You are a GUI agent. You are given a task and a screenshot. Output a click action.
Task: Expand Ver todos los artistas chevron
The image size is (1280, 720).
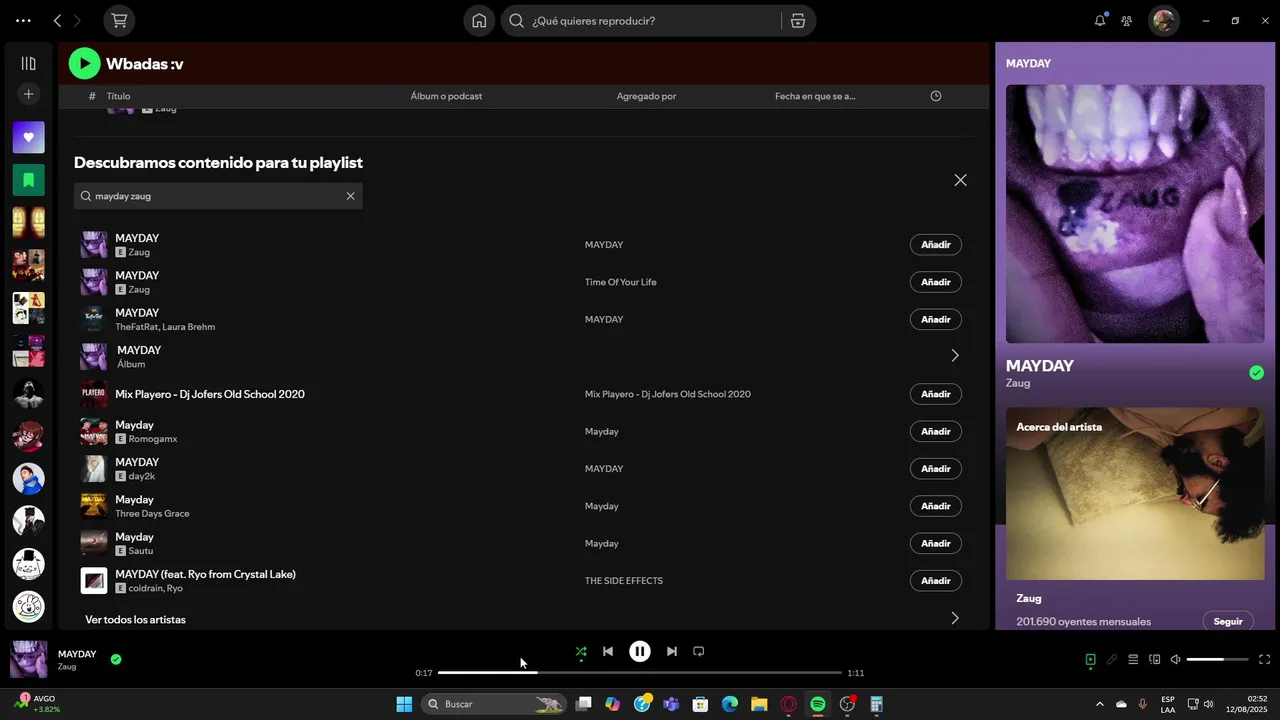pyautogui.click(x=954, y=619)
